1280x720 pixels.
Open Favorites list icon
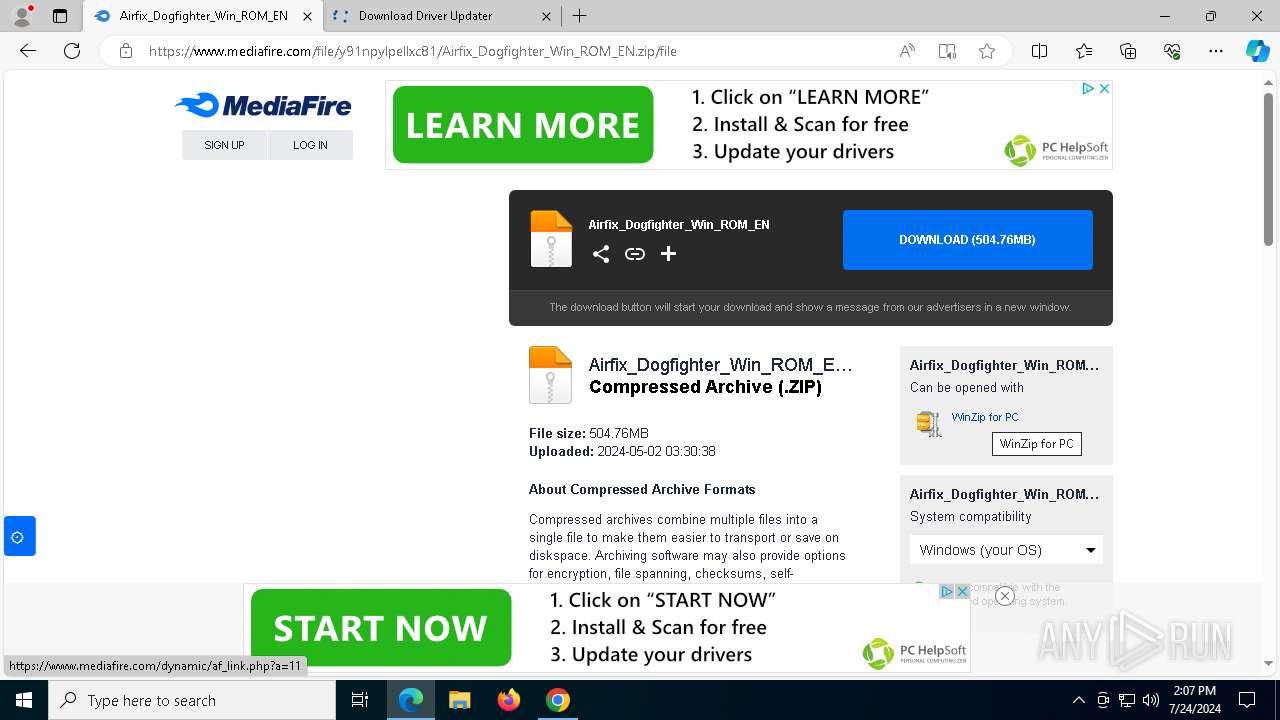tap(1084, 51)
